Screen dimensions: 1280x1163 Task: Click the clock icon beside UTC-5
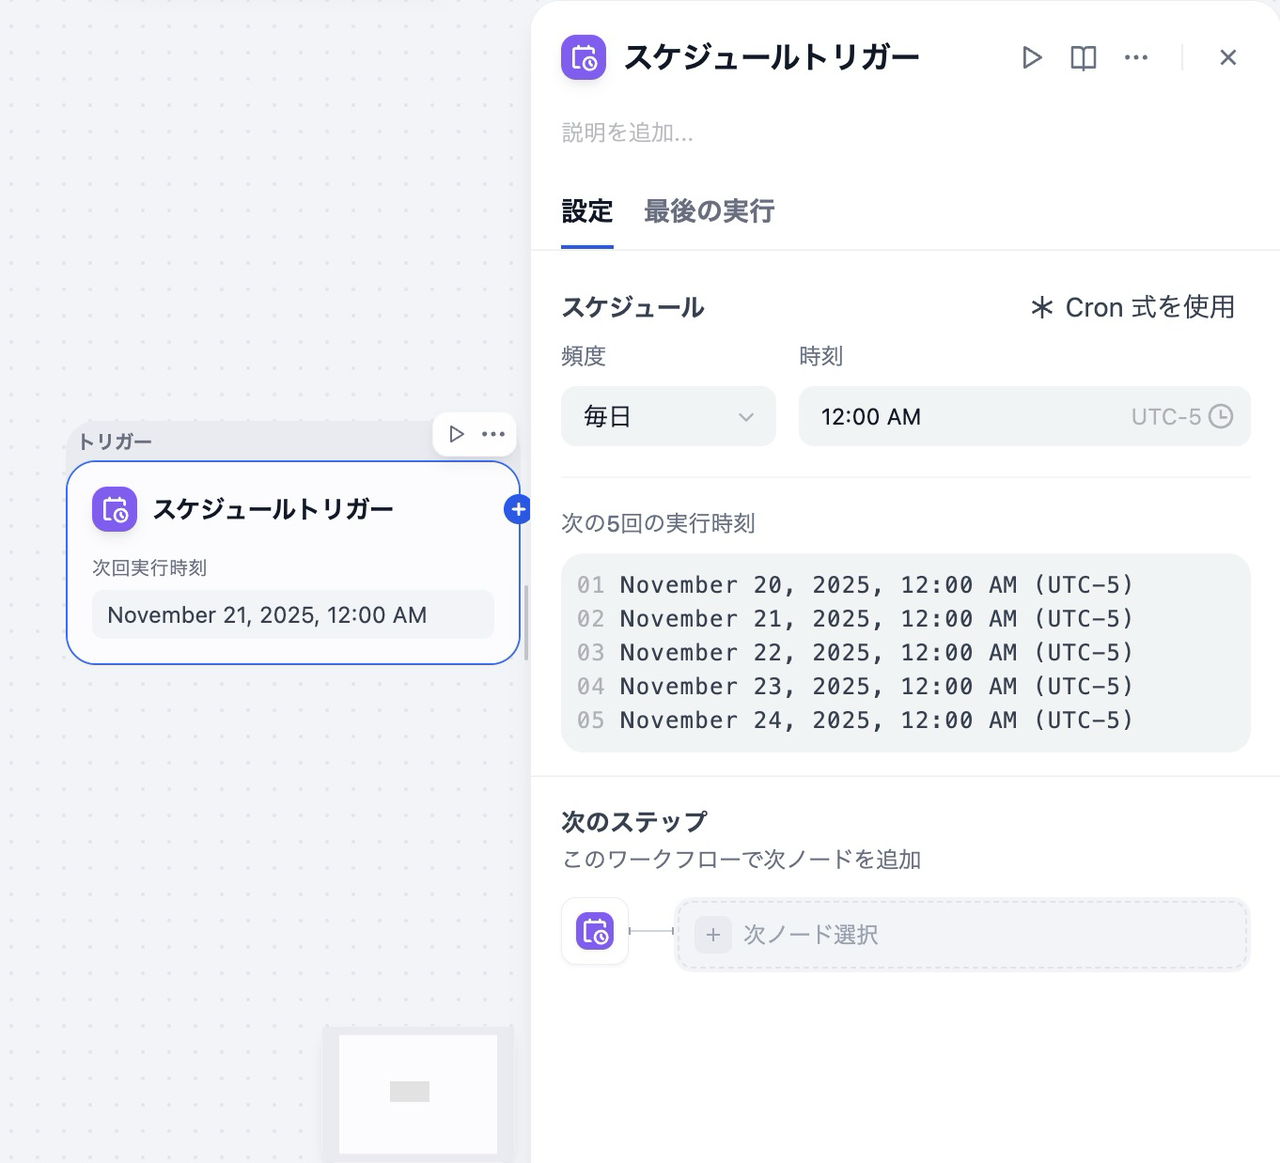point(1221,416)
